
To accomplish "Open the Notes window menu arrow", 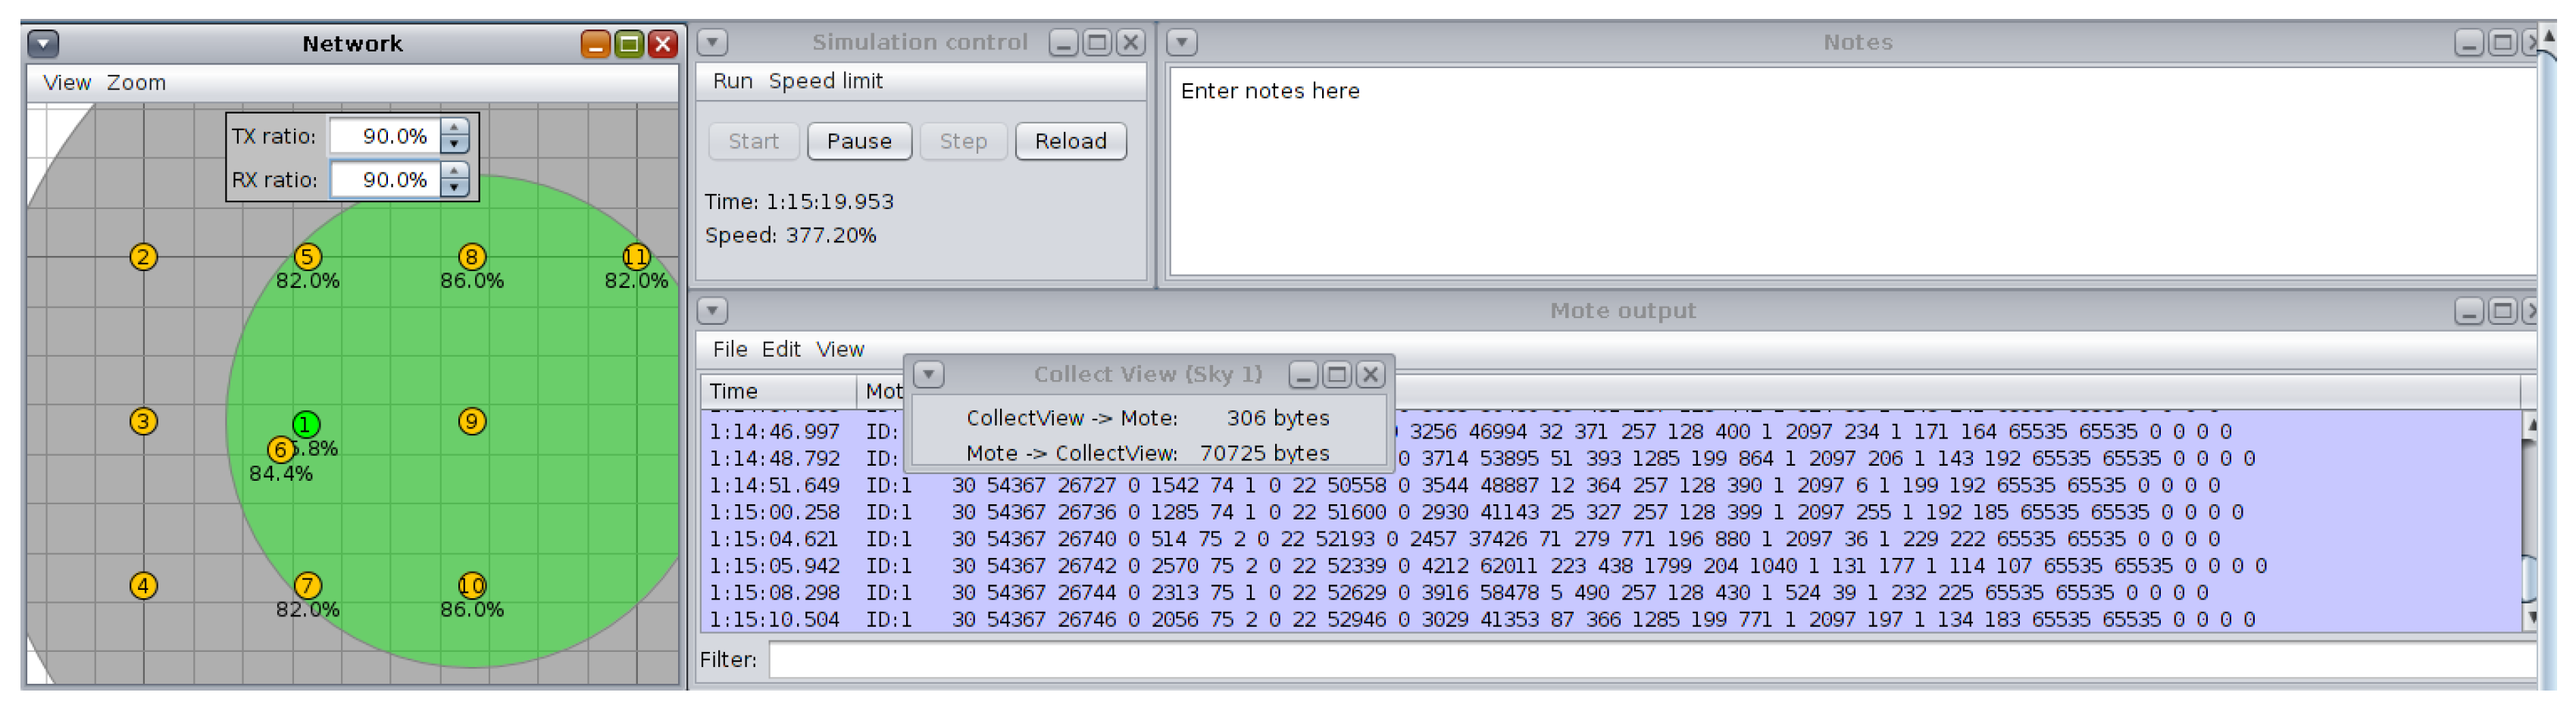I will [1182, 43].
